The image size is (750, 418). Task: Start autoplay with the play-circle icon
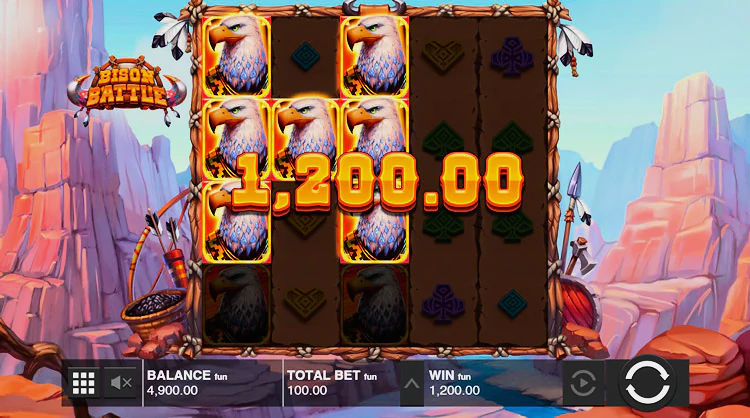click(583, 383)
